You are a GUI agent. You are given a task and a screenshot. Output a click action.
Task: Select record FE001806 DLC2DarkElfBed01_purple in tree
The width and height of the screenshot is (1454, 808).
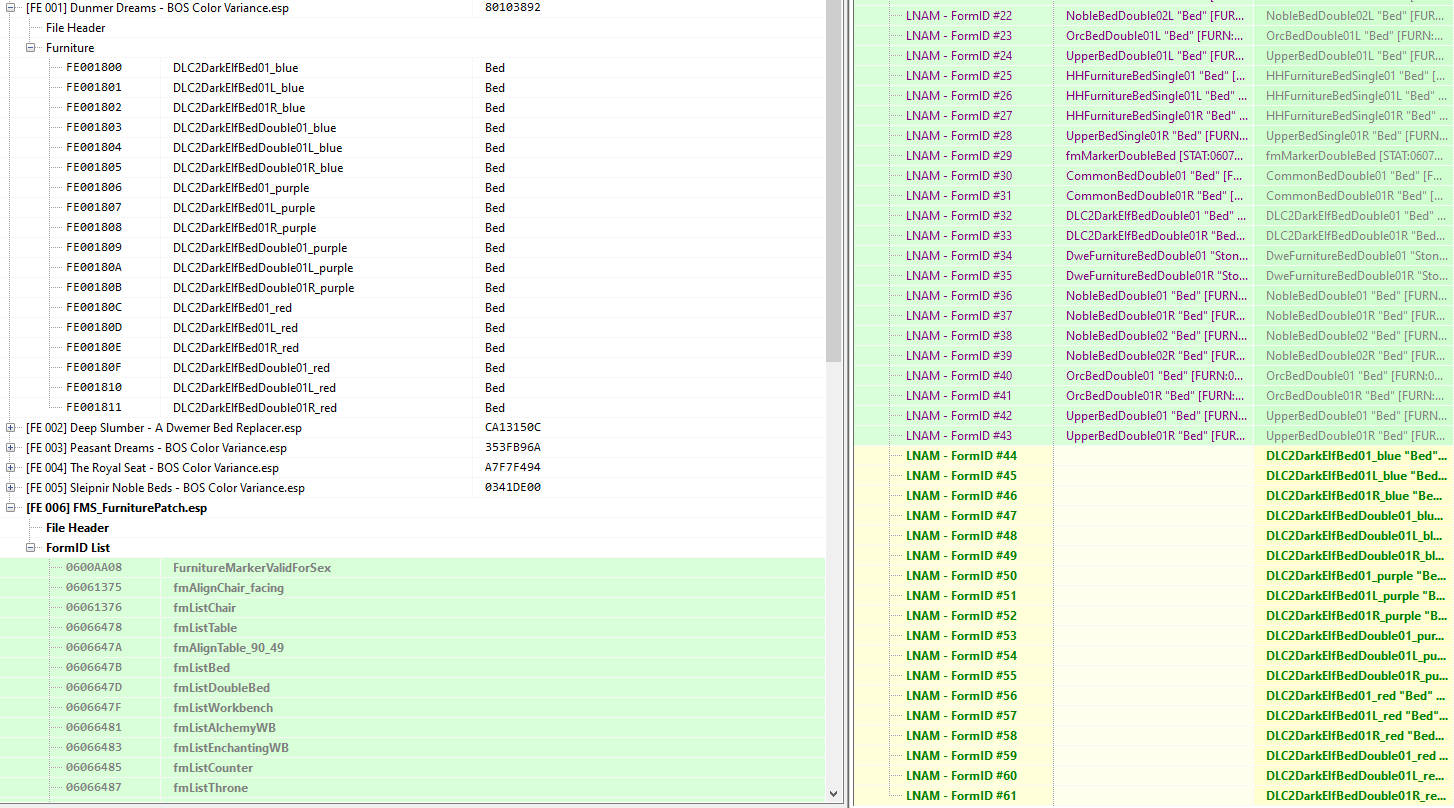(x=413, y=188)
